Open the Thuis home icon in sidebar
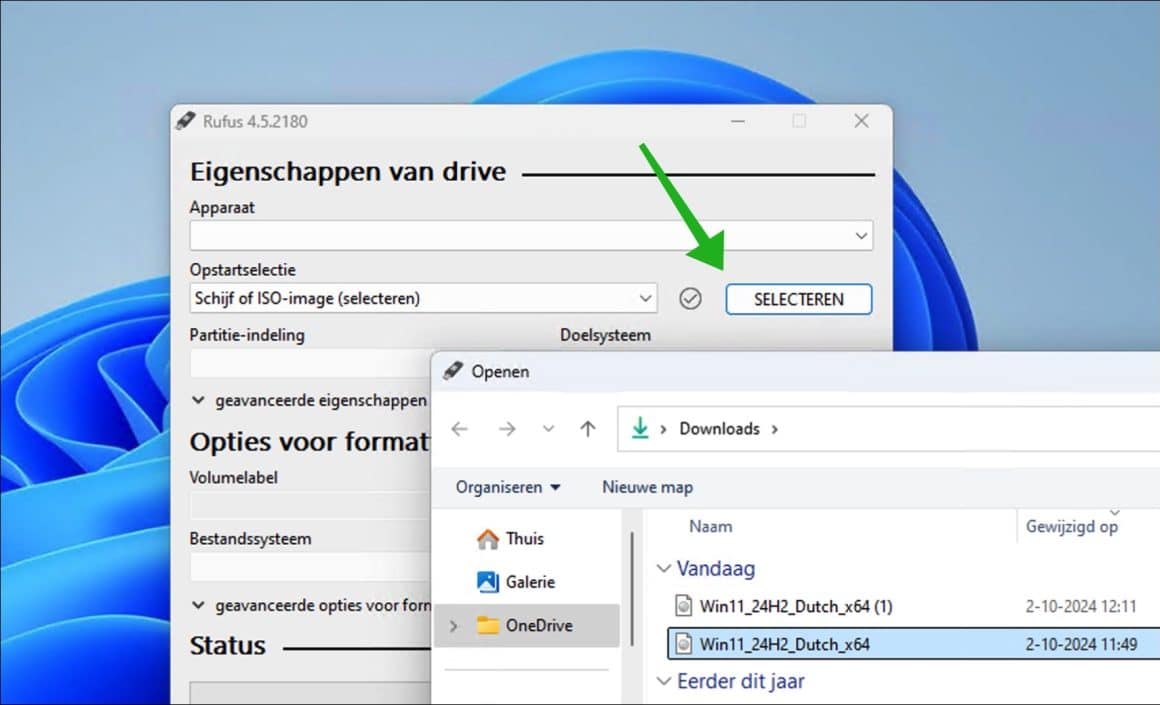Viewport: 1160px width, 705px height. tap(487, 538)
